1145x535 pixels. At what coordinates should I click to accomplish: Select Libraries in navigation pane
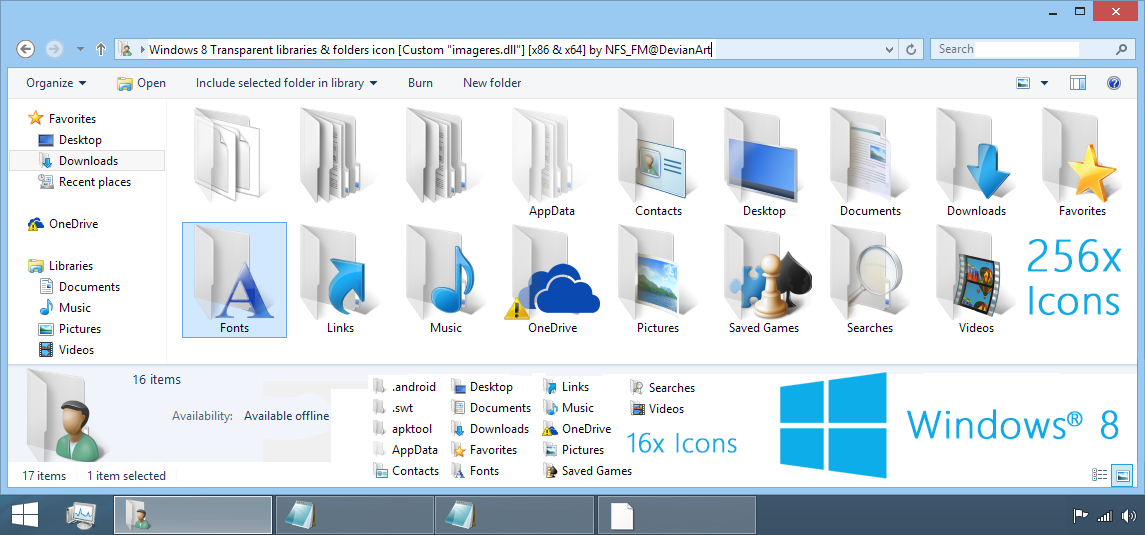point(61,266)
